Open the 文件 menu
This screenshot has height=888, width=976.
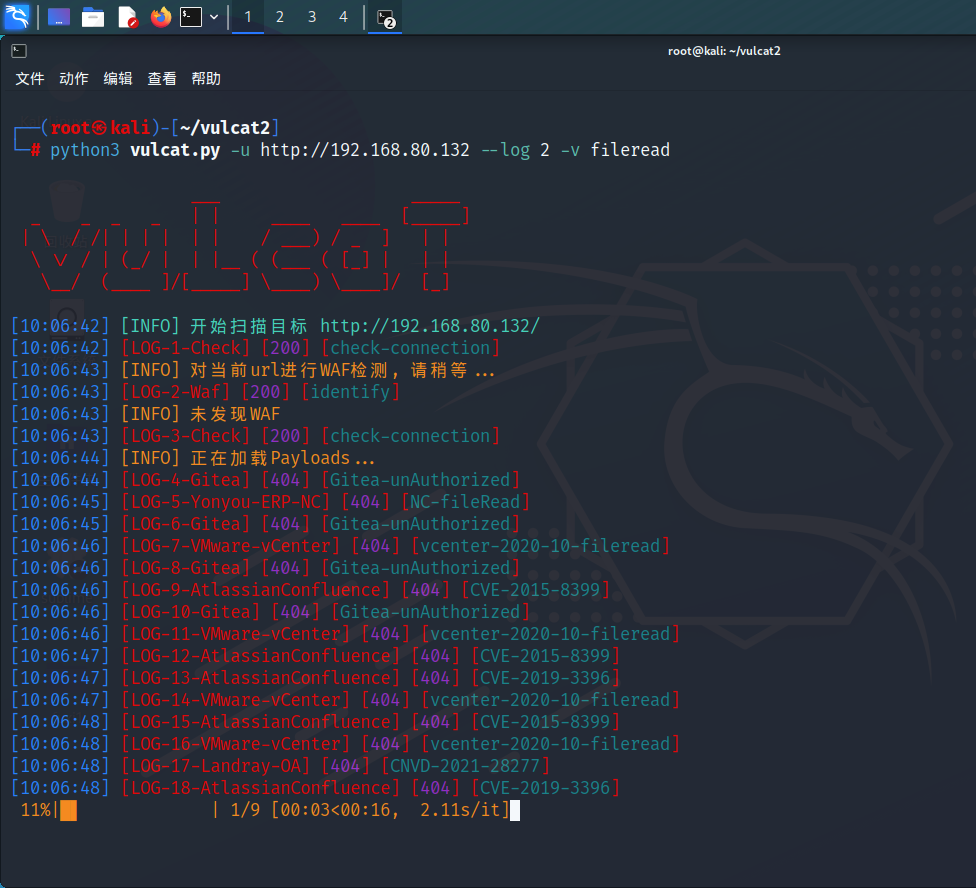tap(30, 79)
